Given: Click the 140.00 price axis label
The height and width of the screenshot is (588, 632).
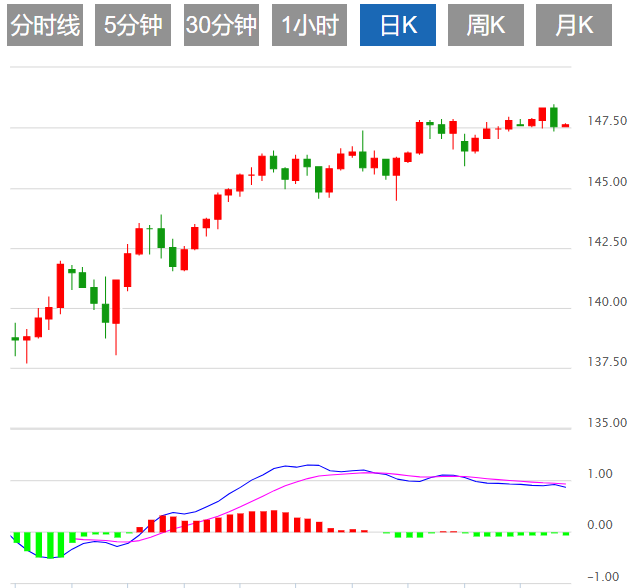Looking at the screenshot, I should pyautogui.click(x=607, y=301).
